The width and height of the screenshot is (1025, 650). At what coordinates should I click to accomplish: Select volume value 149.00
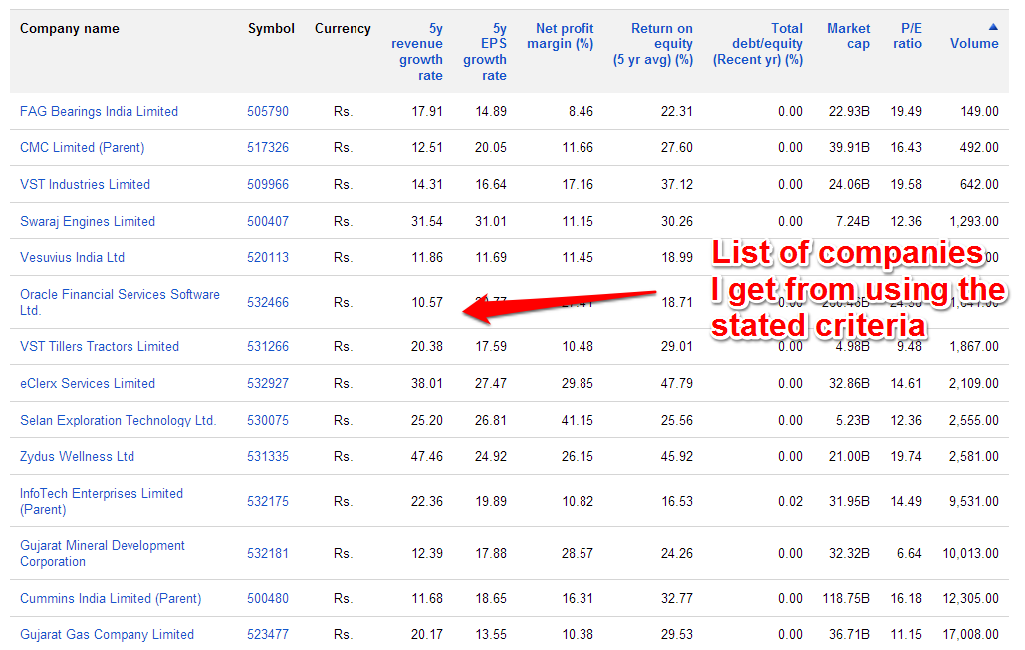click(979, 111)
